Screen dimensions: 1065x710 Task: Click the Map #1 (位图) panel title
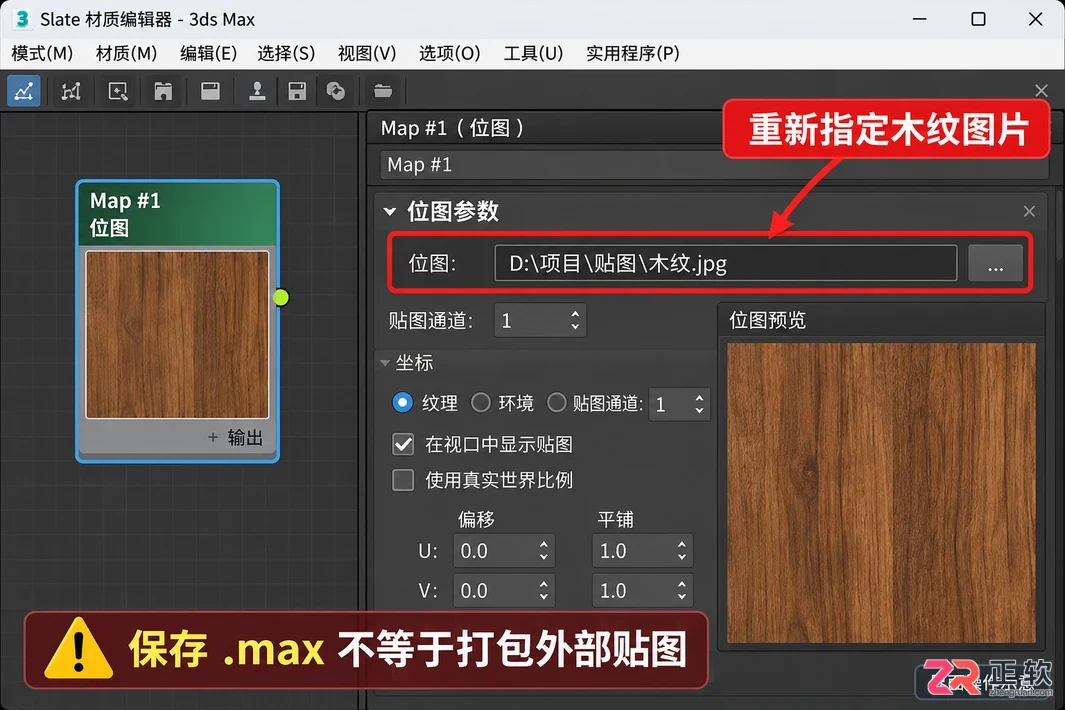(452, 128)
